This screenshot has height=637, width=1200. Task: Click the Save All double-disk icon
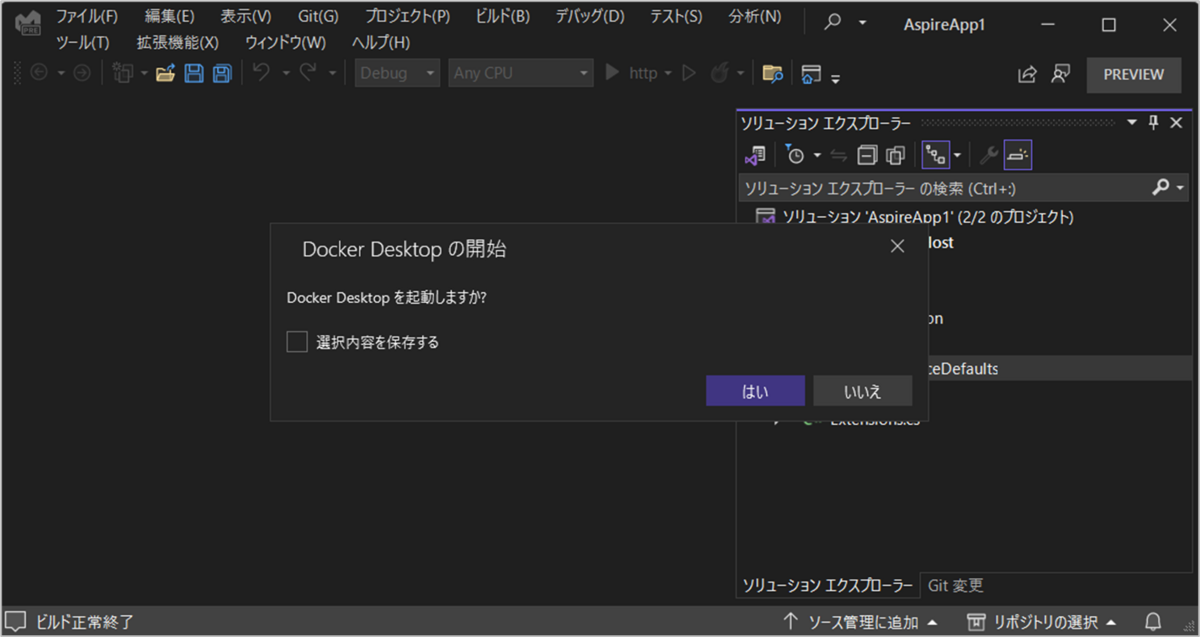[x=222, y=73]
